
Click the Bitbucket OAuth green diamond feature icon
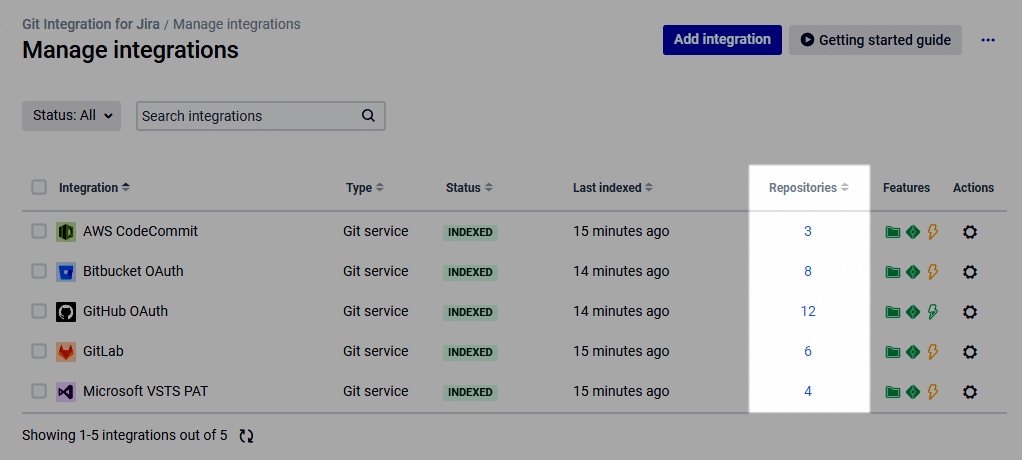(912, 272)
